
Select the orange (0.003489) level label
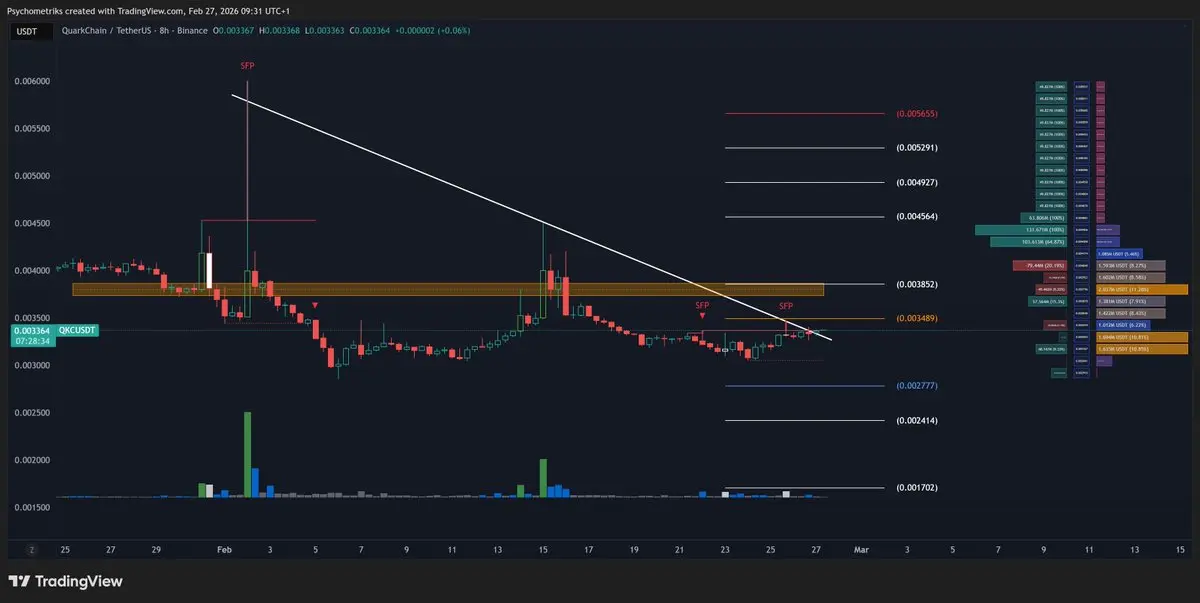click(916, 319)
